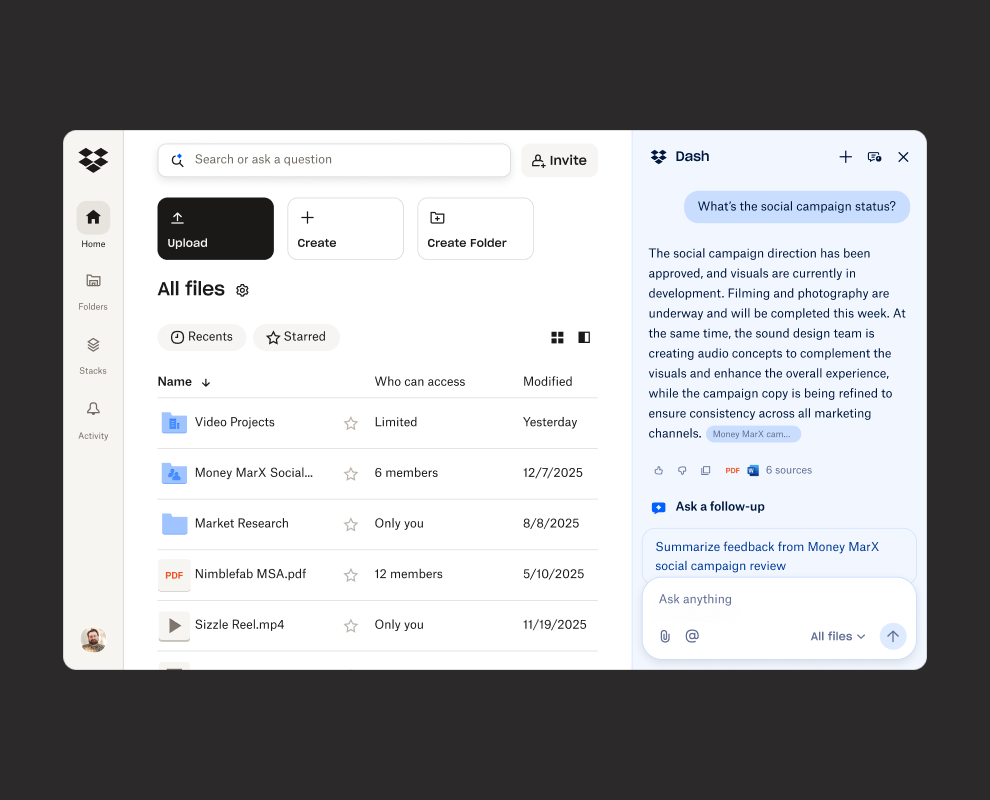Click the Video Projects folder icon
The width and height of the screenshot is (990, 800).
click(174, 422)
